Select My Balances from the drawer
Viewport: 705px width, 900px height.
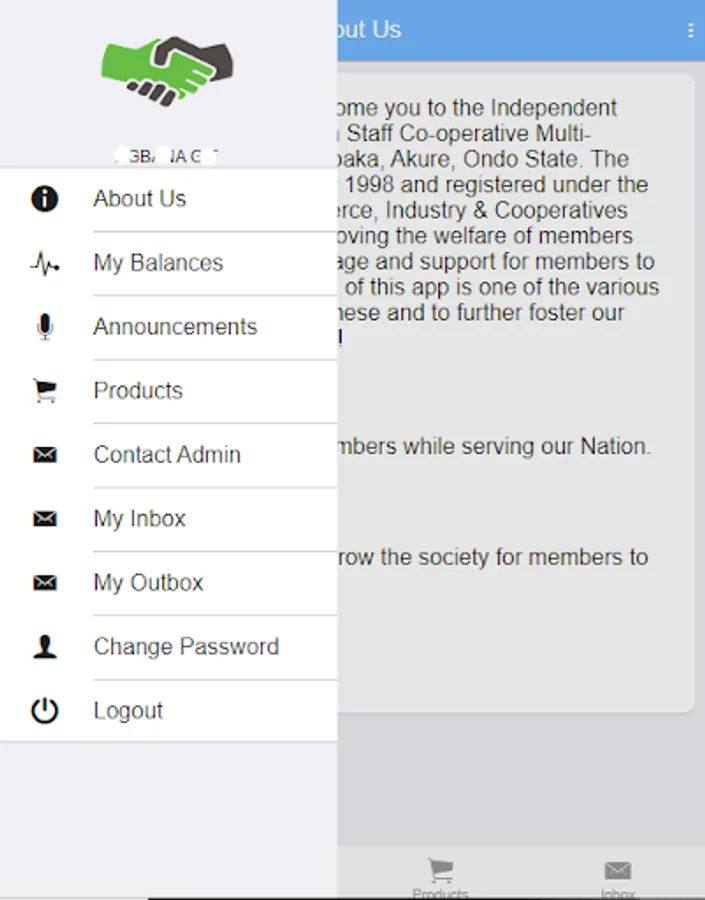[x=158, y=263]
